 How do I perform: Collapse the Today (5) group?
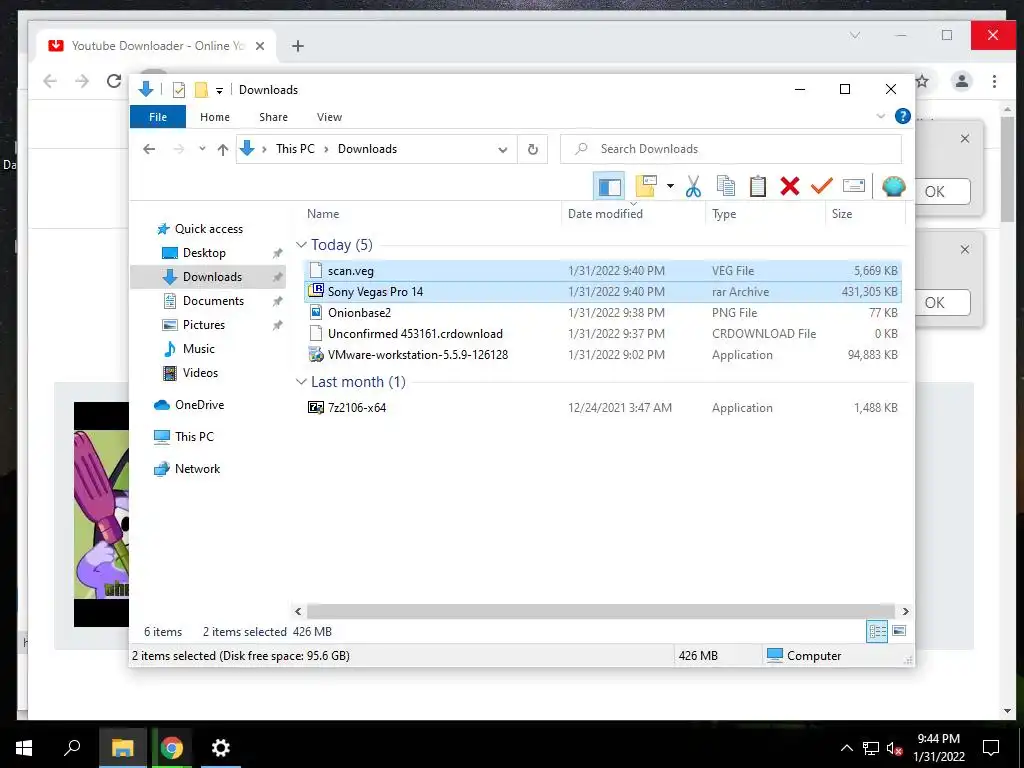point(301,245)
